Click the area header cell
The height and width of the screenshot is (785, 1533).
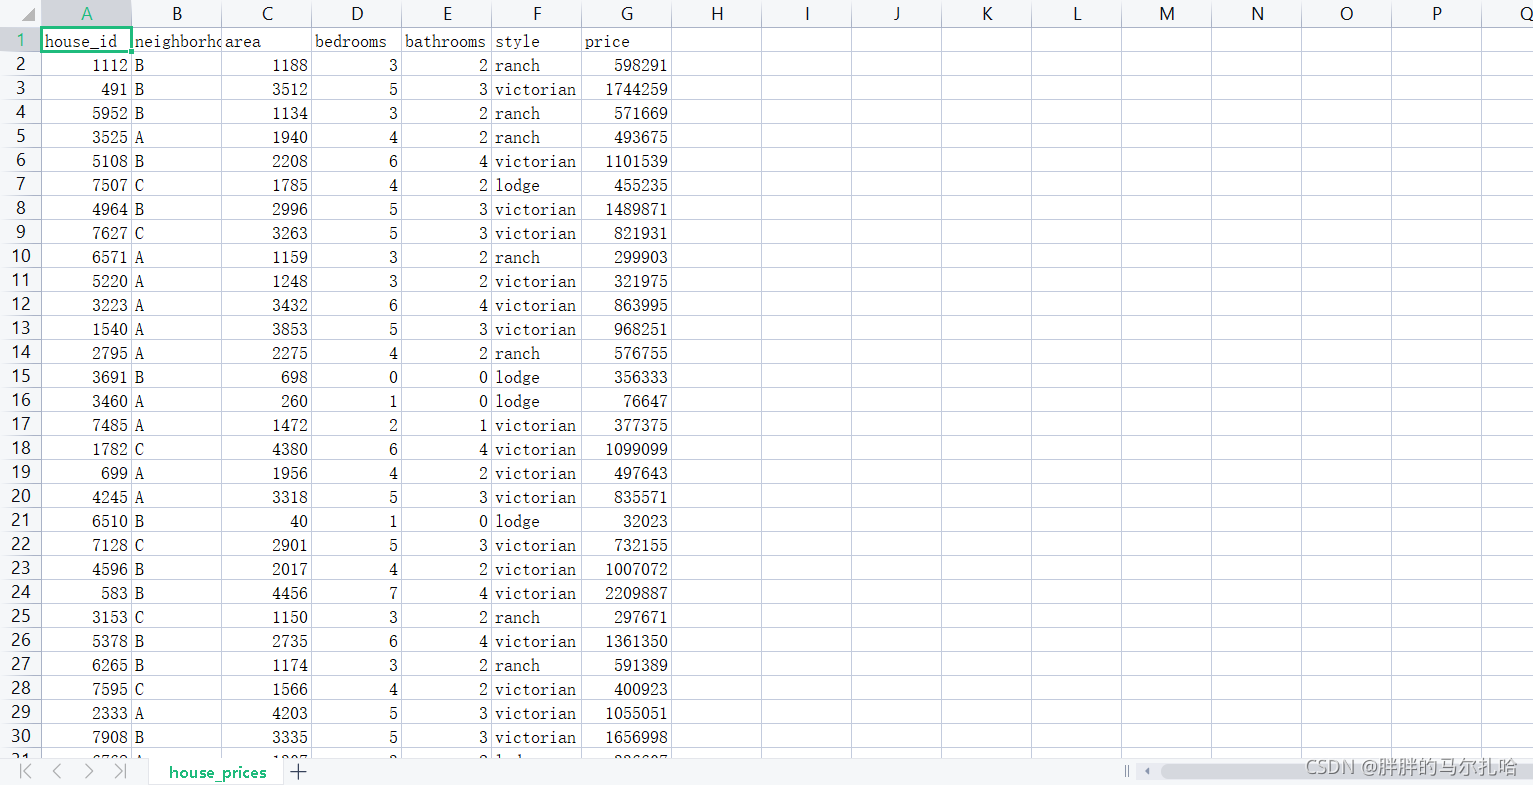click(267, 41)
